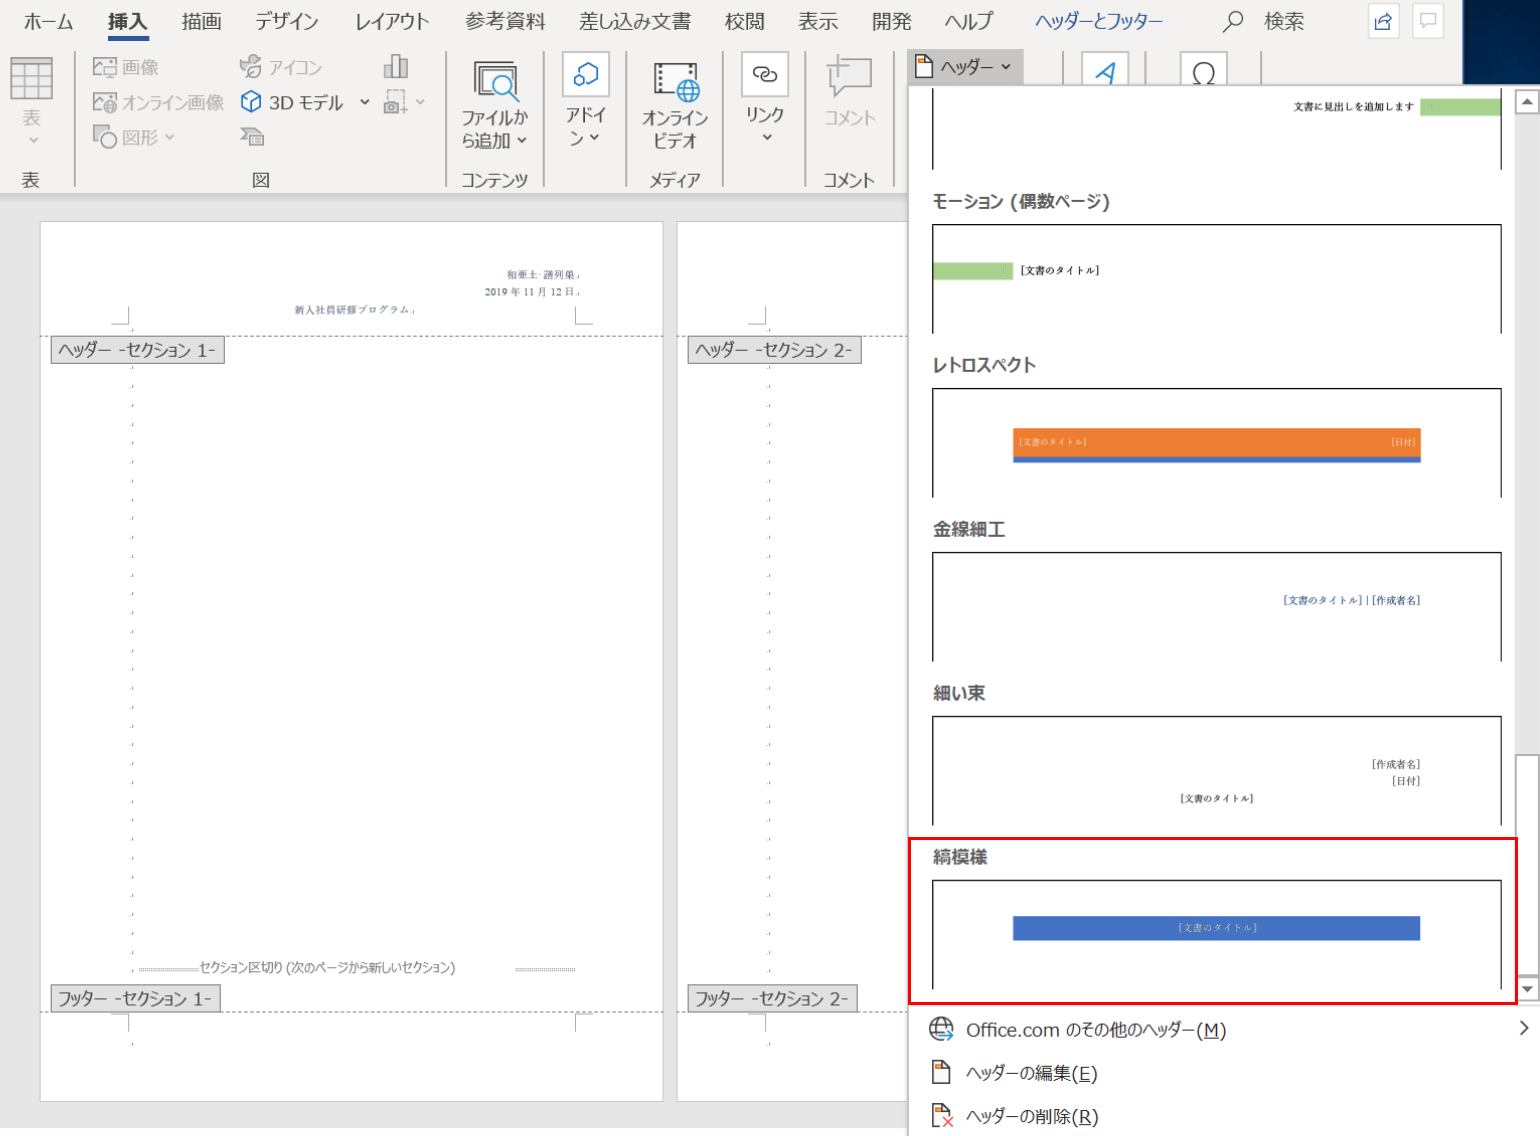The image size is (1540, 1136).
Task: Click the ヘッダー -セクション 2- label
Action: click(774, 350)
